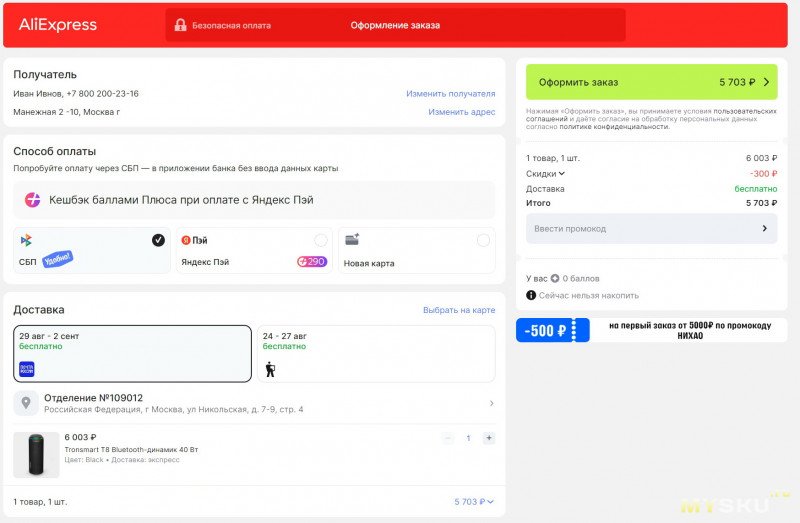
Task: Click Изменить получателя link
Action: coord(451,93)
